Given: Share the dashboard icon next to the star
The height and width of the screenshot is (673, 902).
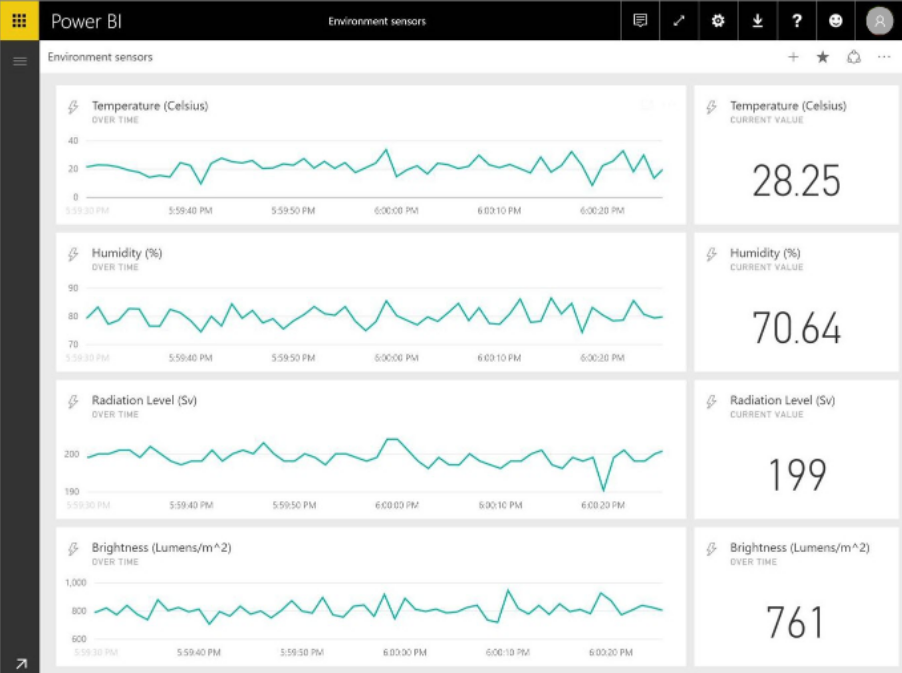Looking at the screenshot, I should pyautogui.click(x=854, y=57).
